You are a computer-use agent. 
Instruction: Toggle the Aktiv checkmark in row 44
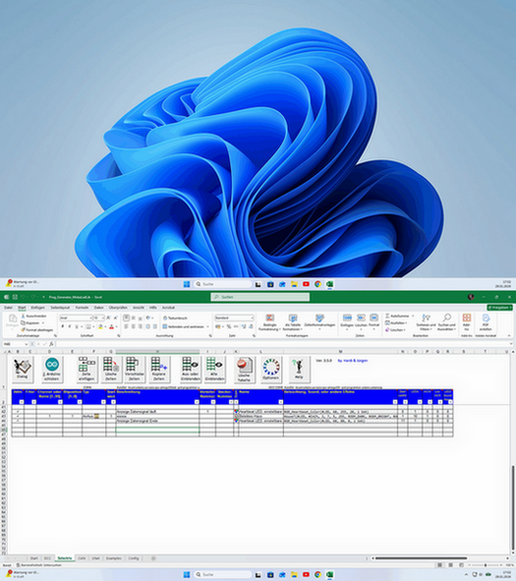(18, 421)
